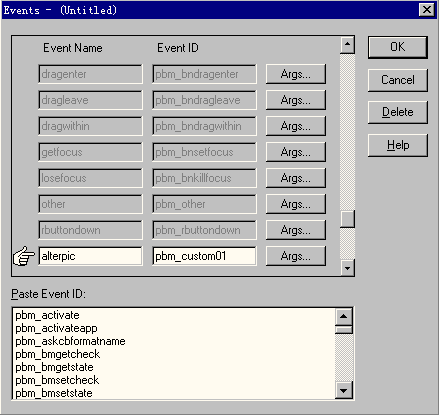Click the pointing hand row indicator icon
Viewport: 439px width, 415px height.
tap(23, 256)
